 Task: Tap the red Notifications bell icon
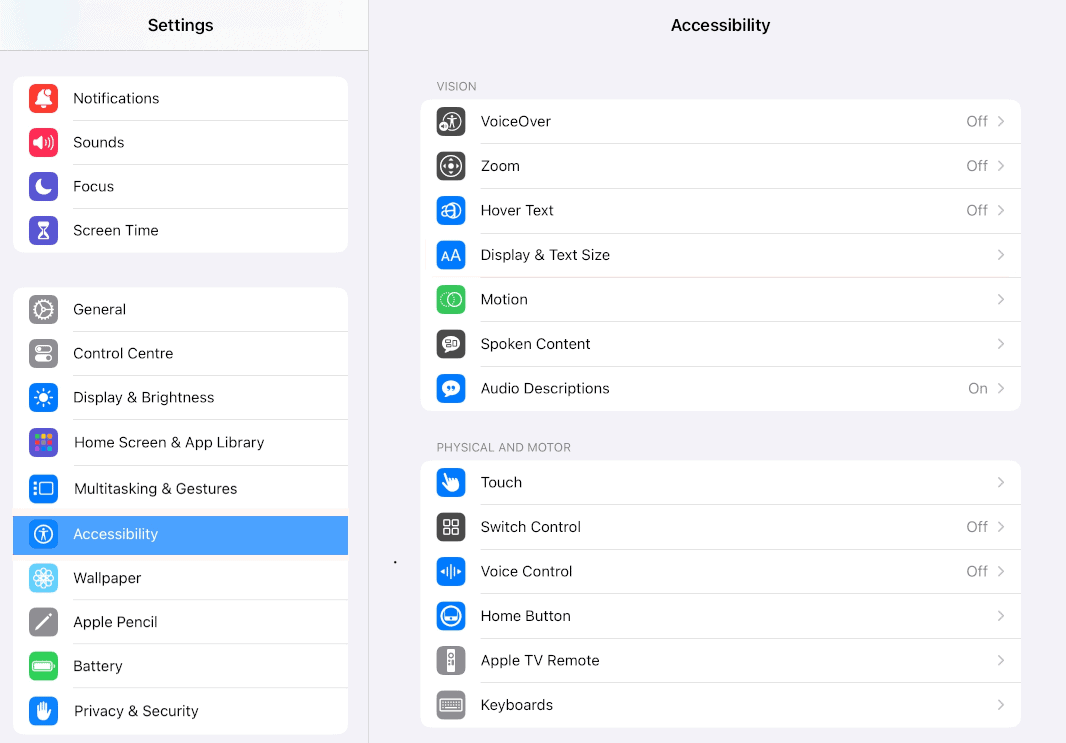tap(44, 99)
